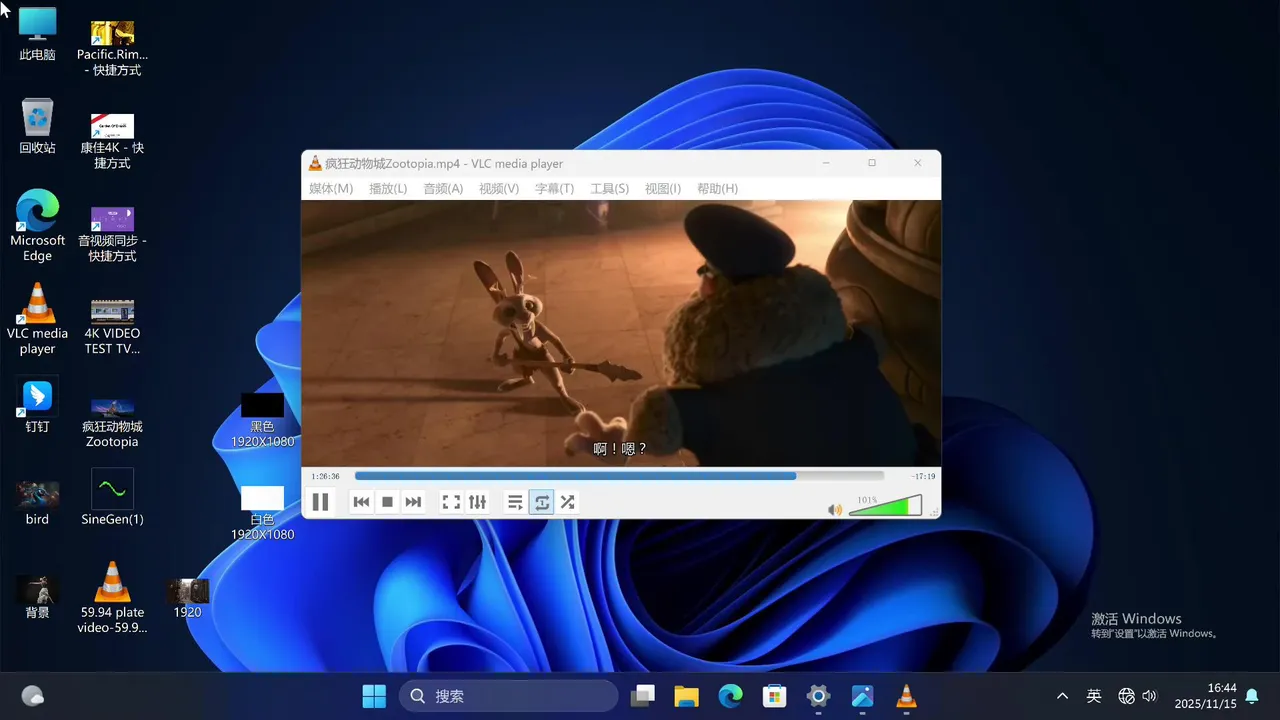Open Settings gear in taskbar

(x=818, y=696)
